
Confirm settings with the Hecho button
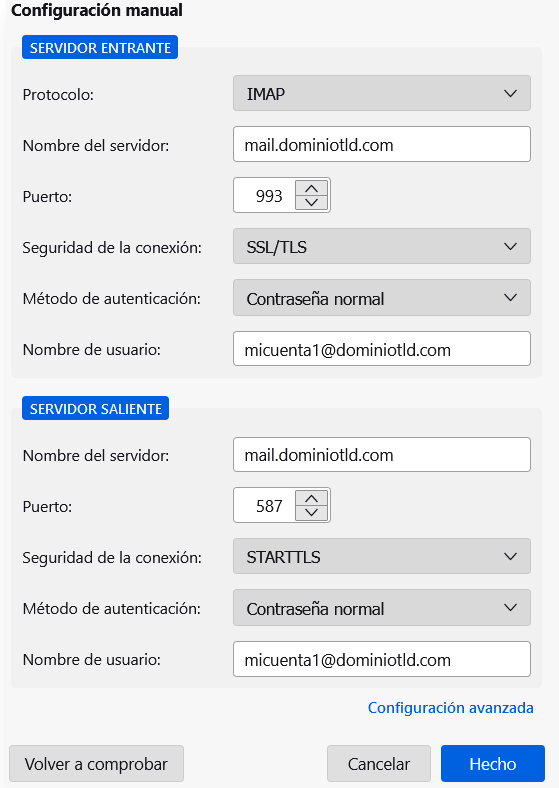pos(493,764)
